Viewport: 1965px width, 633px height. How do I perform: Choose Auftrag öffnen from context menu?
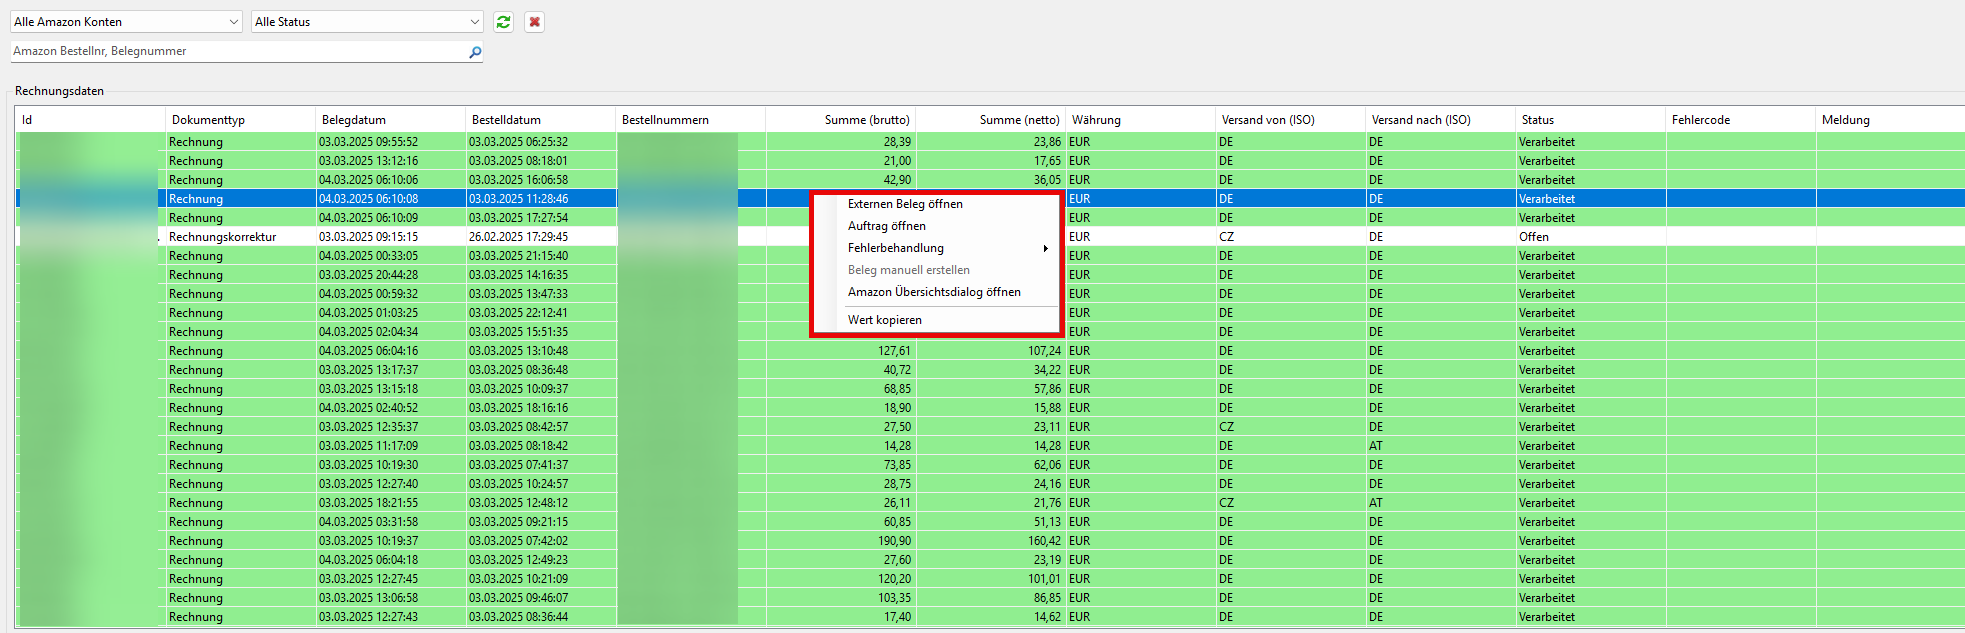(x=886, y=226)
